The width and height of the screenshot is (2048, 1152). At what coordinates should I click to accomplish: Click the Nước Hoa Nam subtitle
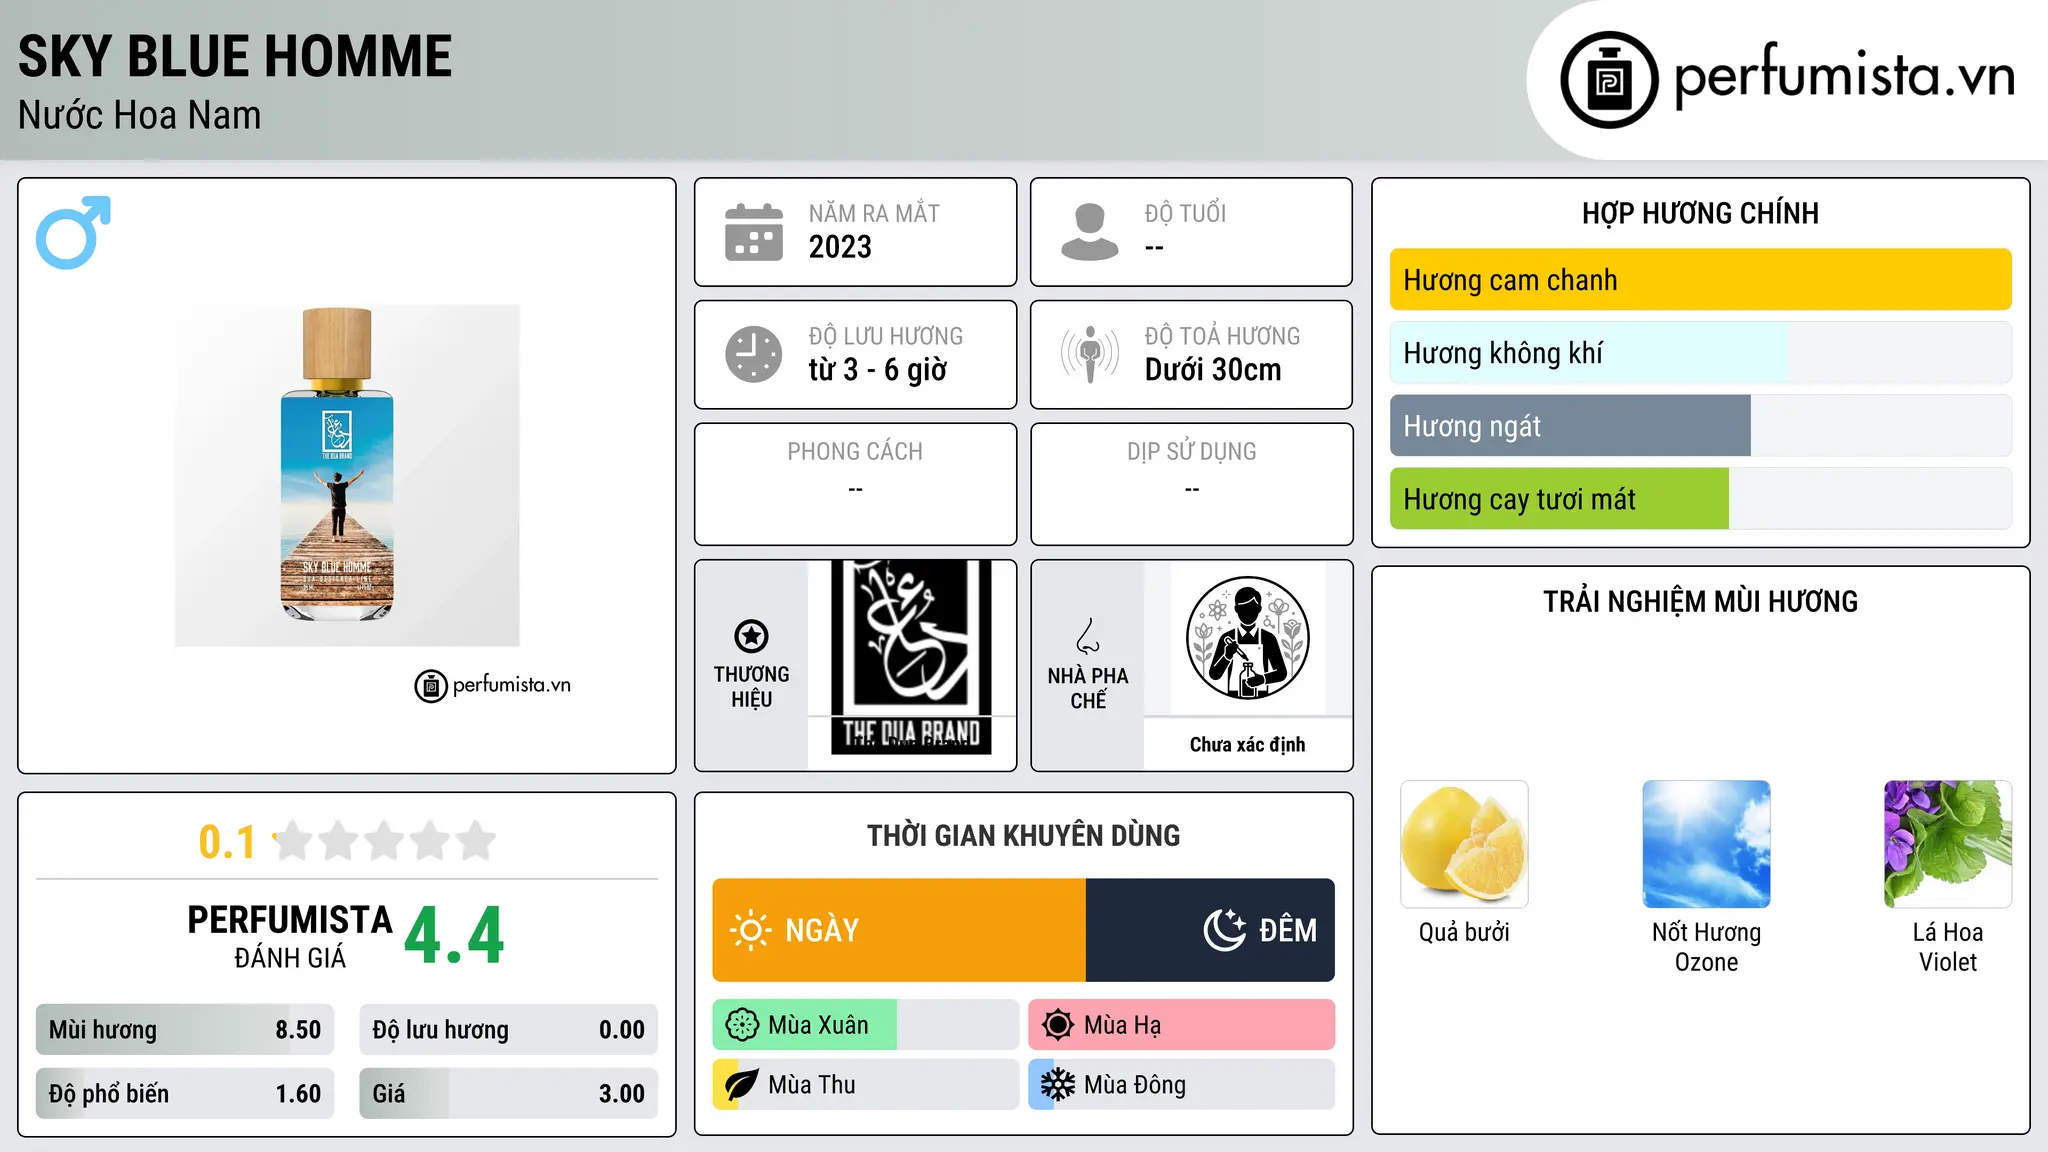click(139, 116)
